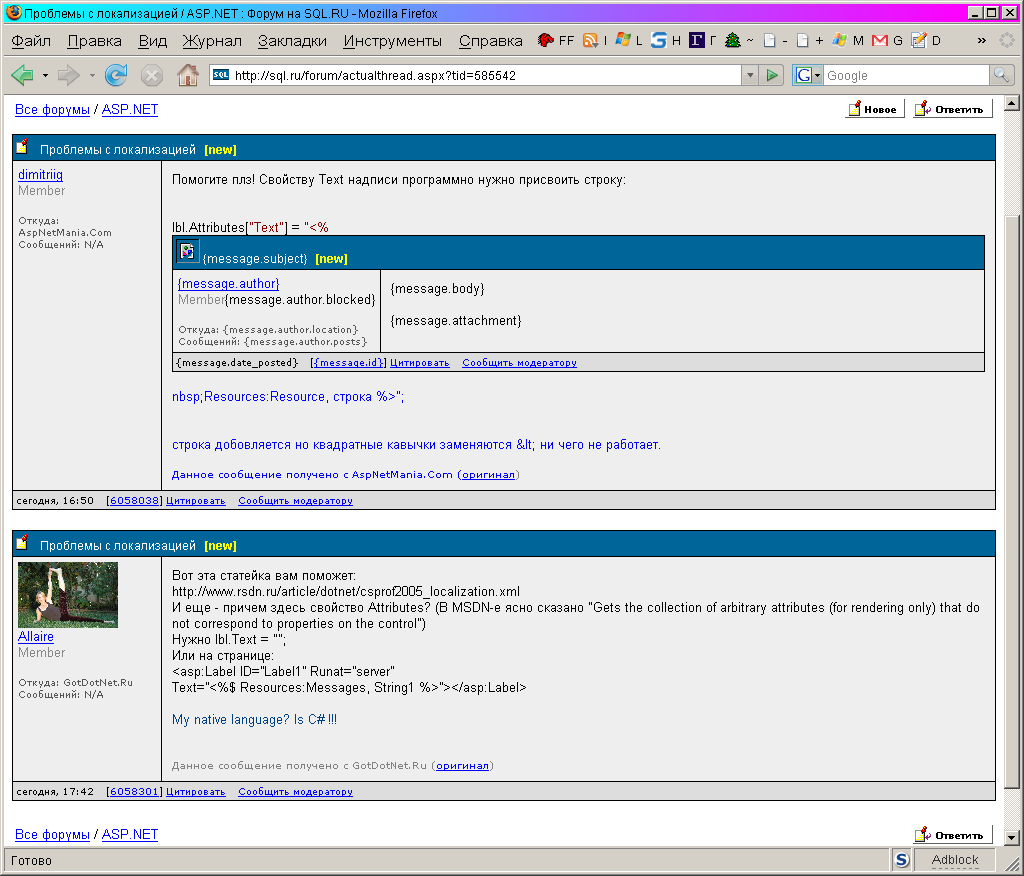Open the Back history dropdown arrow
1024x876 pixels.
point(45,75)
